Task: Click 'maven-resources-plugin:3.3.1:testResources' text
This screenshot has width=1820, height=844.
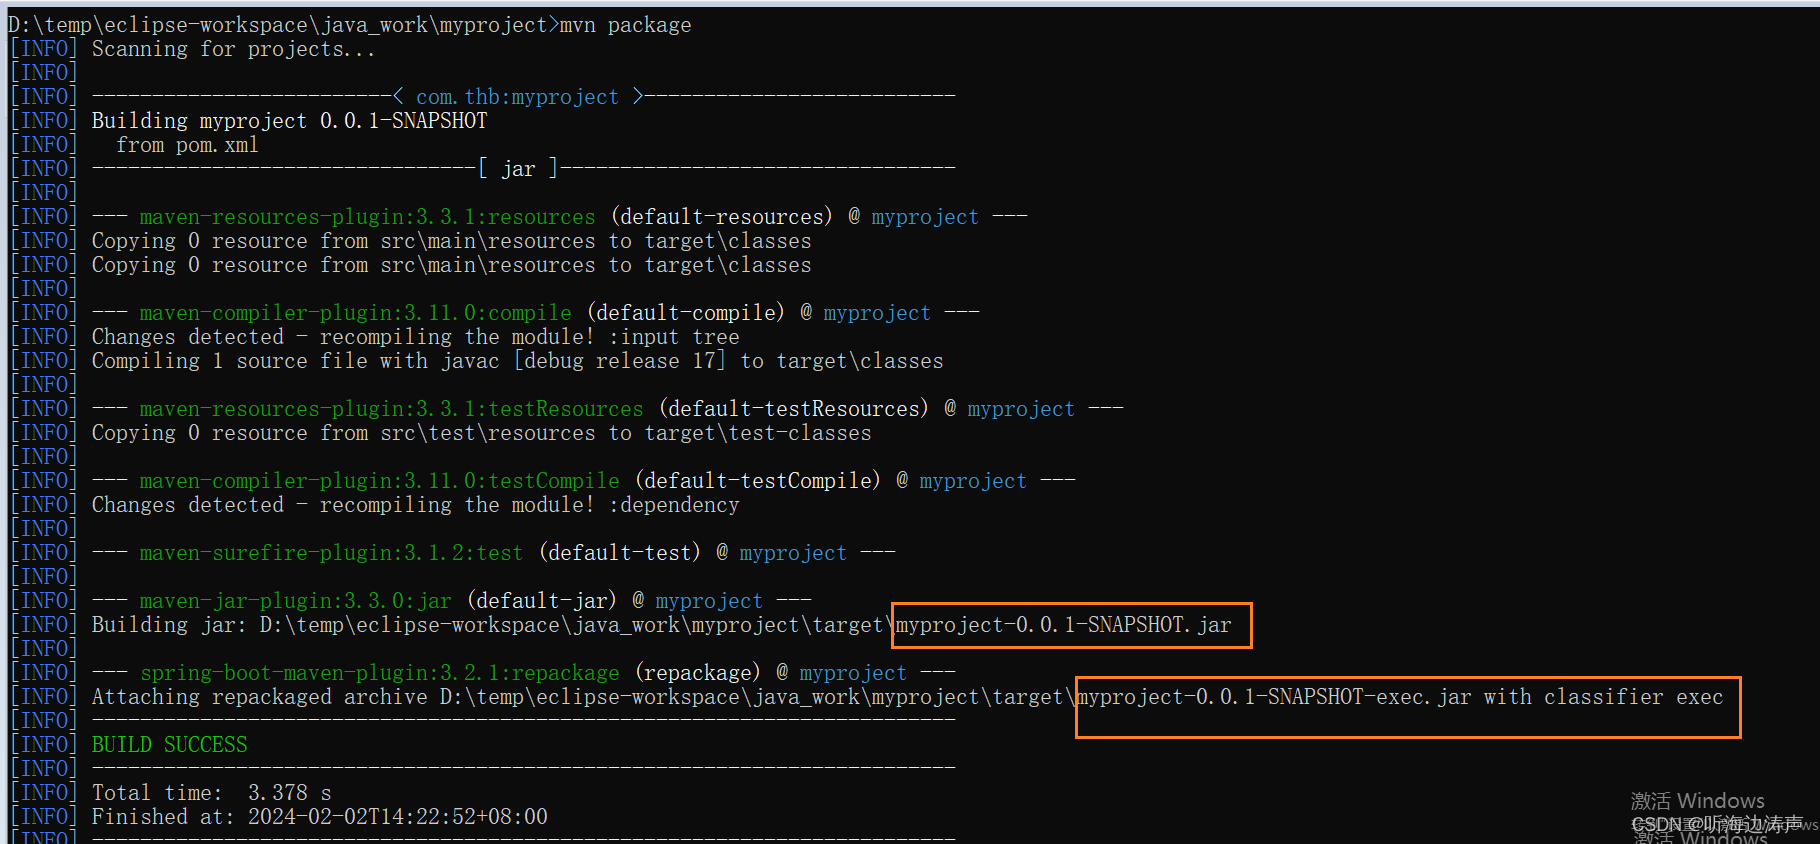Action: [x=391, y=409]
